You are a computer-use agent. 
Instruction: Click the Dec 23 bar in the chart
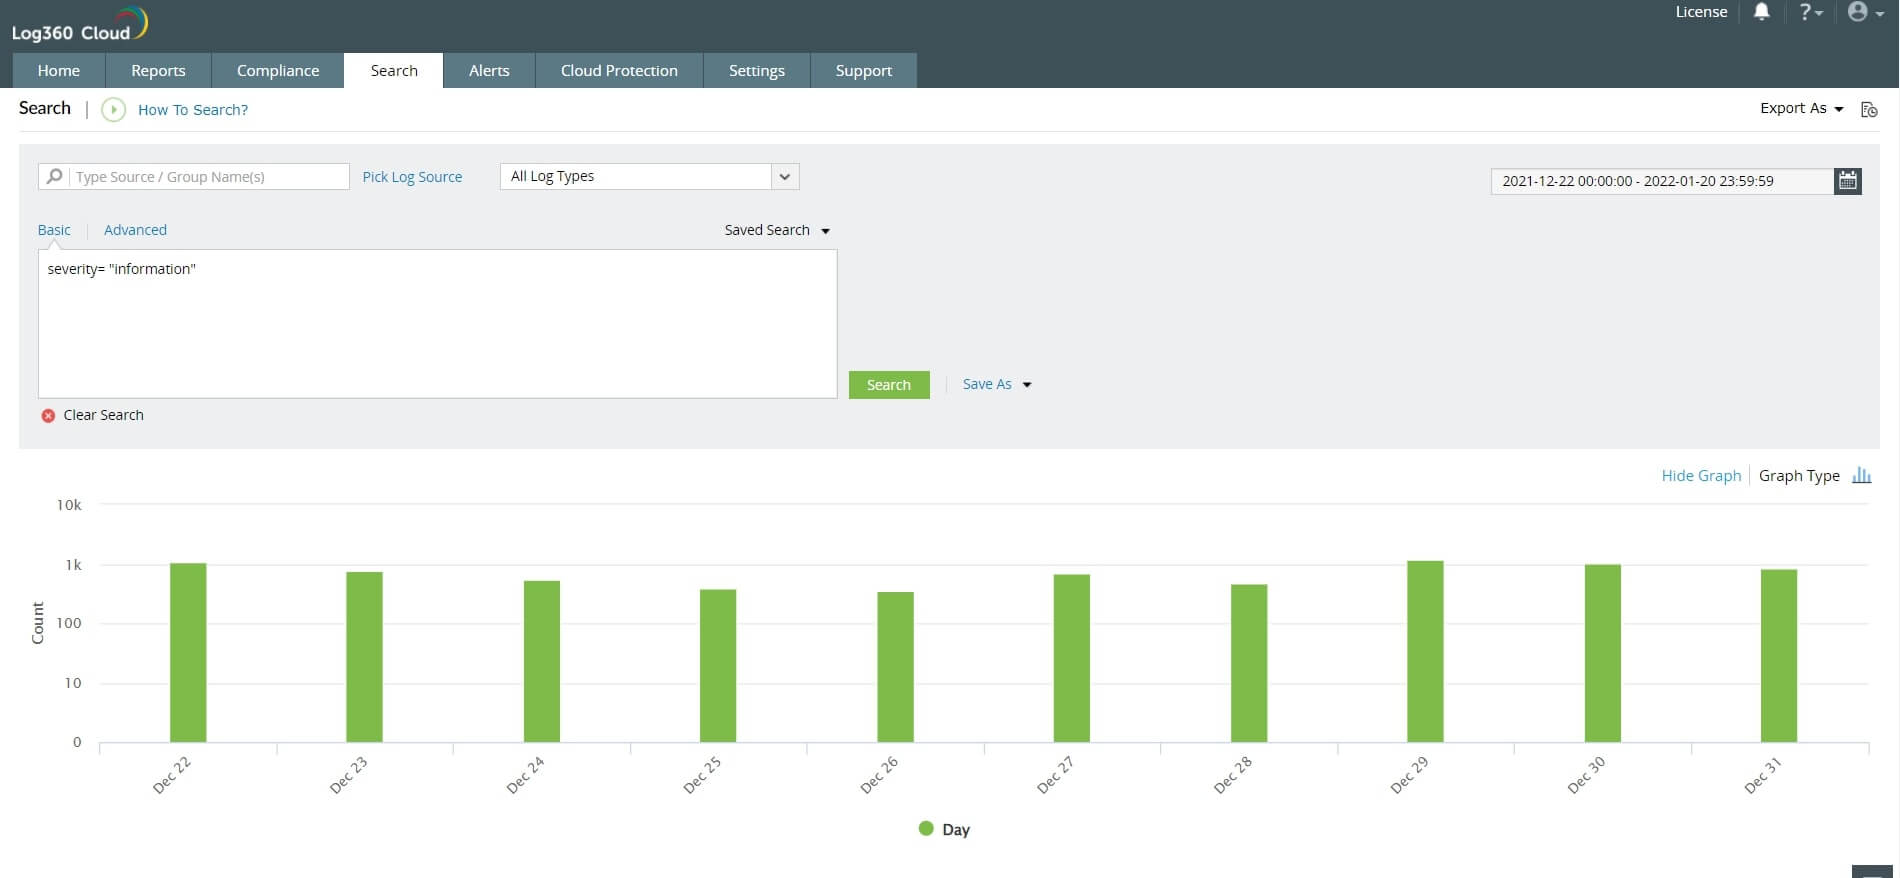365,657
